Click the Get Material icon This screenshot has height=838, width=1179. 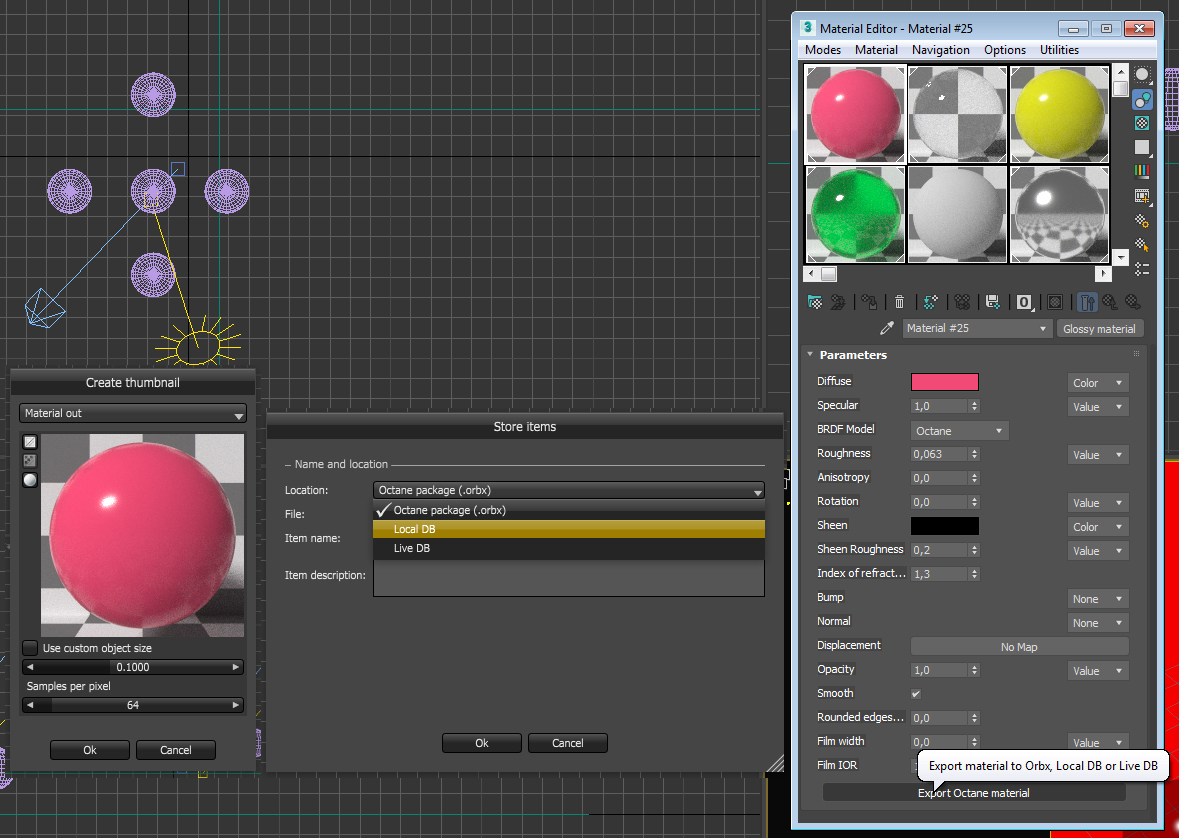pos(814,302)
